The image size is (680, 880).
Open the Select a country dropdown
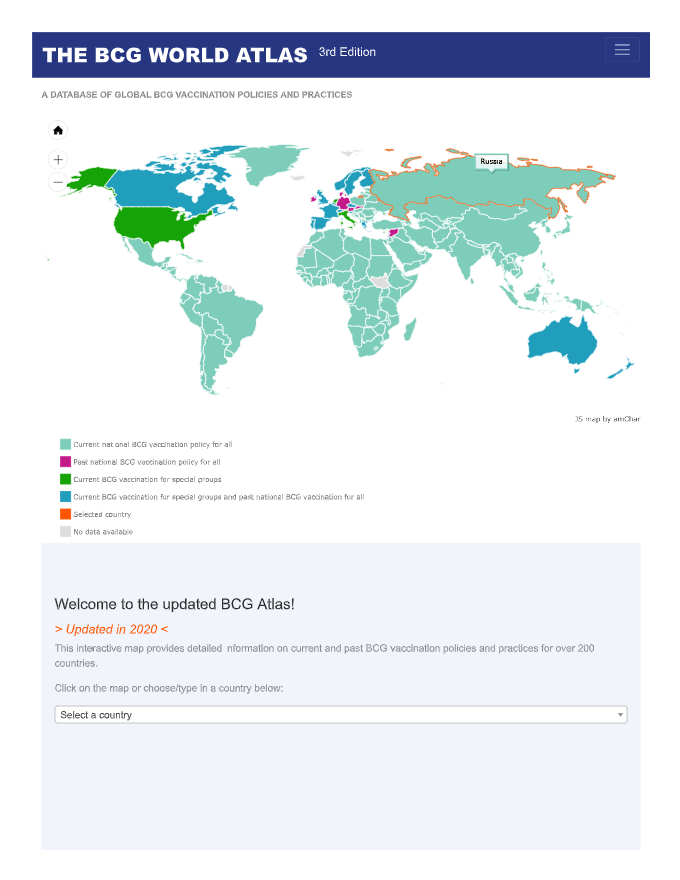[x=341, y=714]
